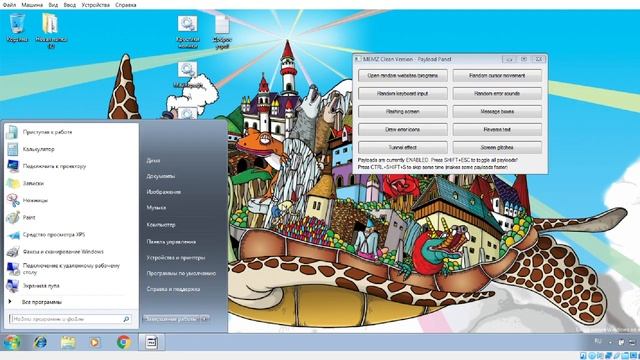This screenshot has height=360, width=640.
Task: Select the MEMZ app taskbar button
Action: tap(151, 342)
